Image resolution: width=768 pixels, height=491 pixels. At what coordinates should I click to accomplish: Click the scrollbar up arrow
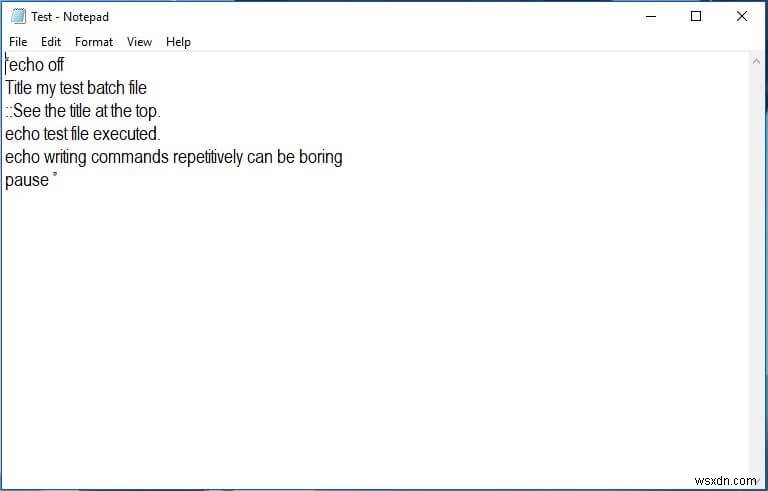[x=757, y=61]
